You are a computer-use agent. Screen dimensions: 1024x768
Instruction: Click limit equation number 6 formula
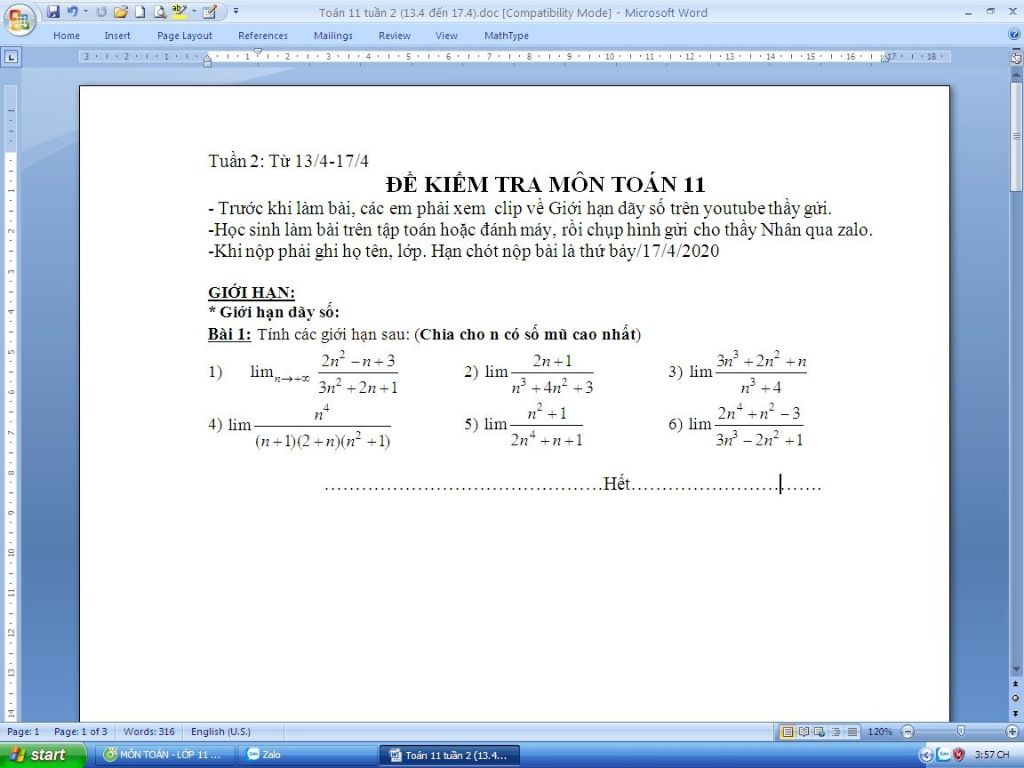pos(746,426)
